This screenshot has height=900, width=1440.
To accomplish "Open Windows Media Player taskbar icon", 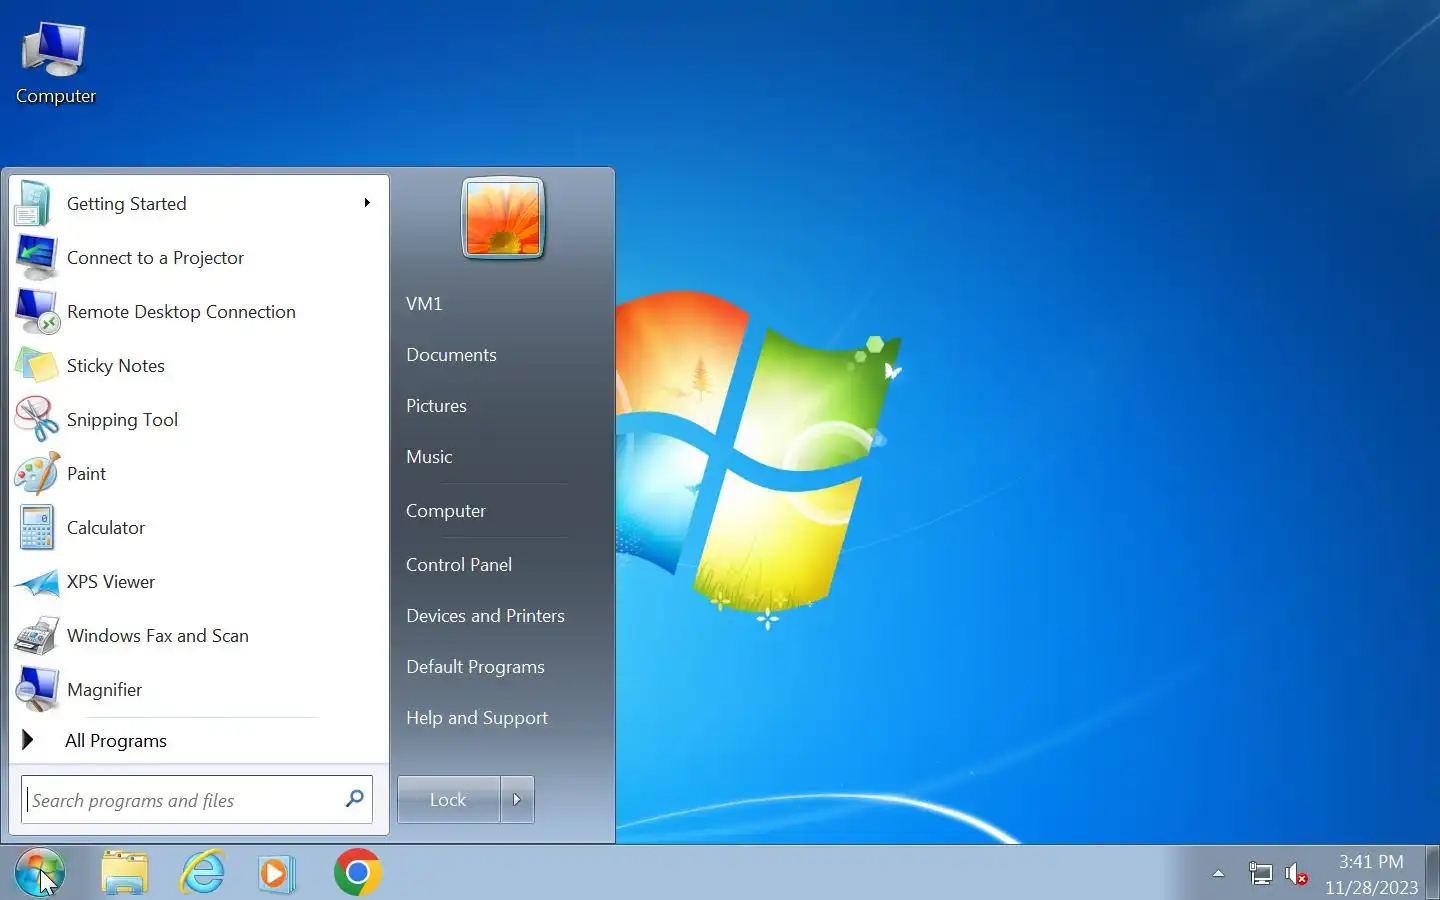I will 275,873.
